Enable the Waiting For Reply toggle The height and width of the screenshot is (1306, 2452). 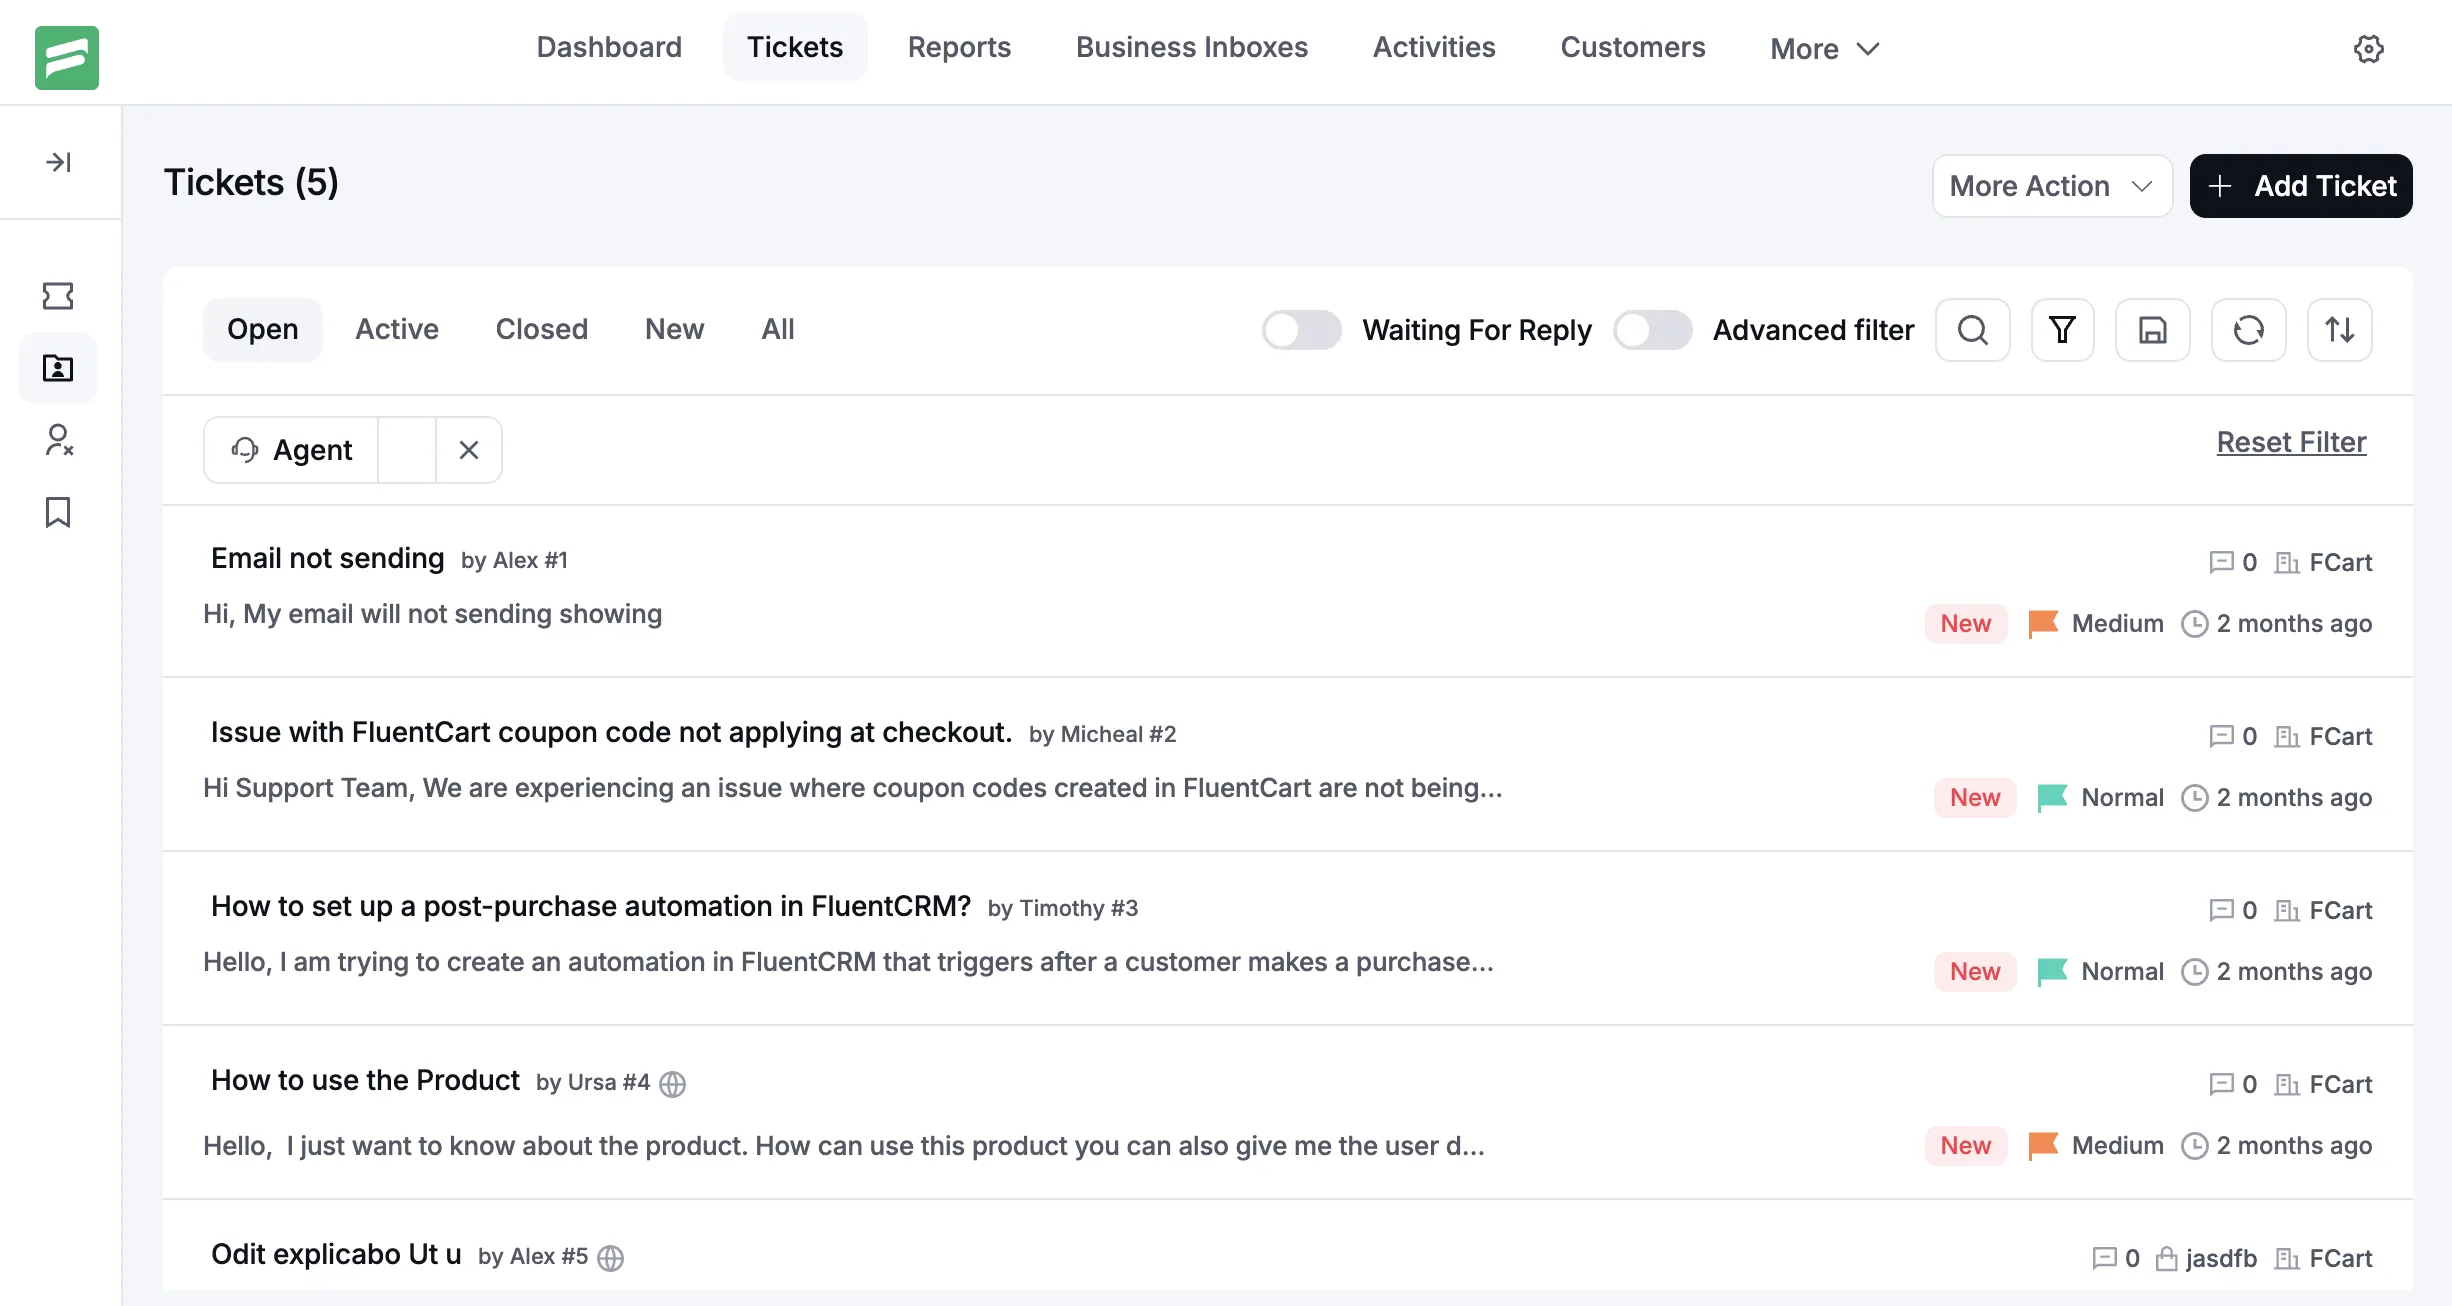coord(1301,330)
